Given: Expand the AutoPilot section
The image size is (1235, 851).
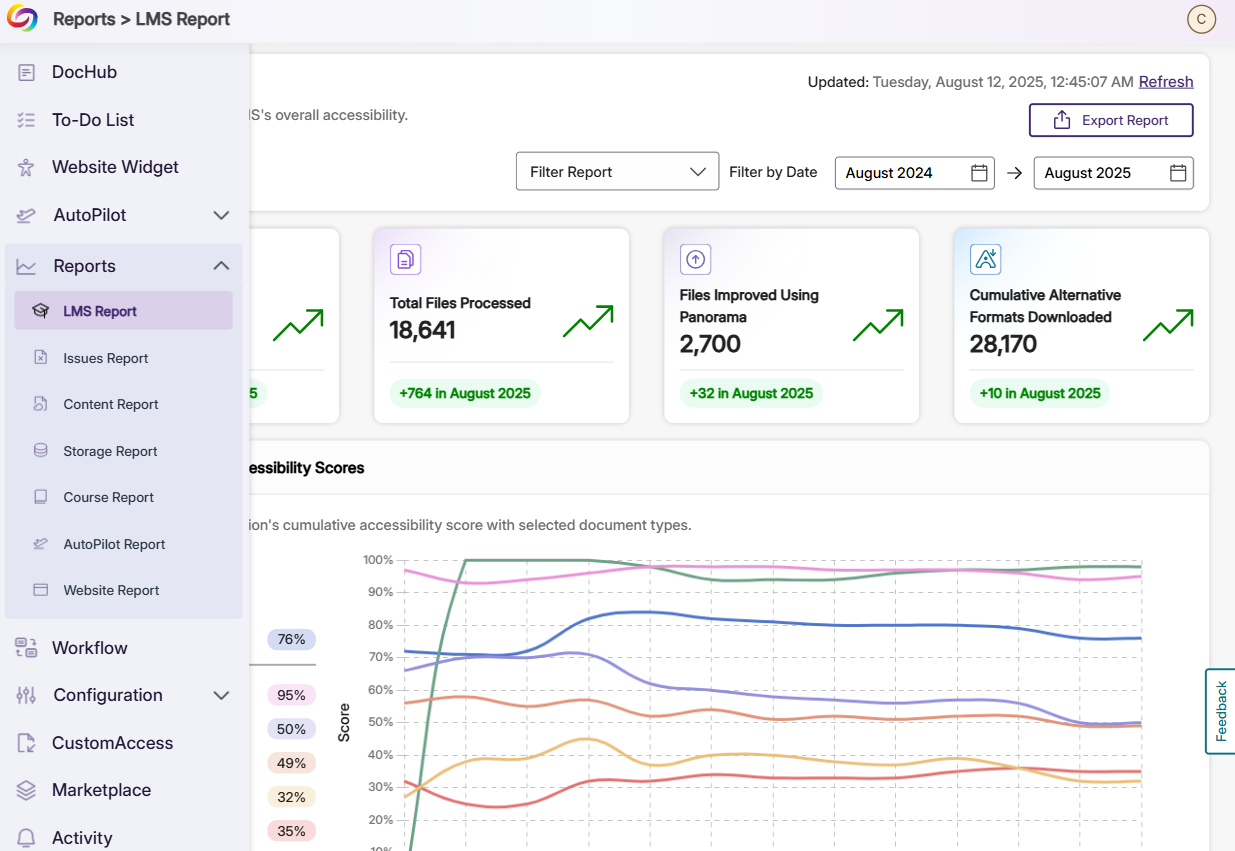Looking at the screenshot, I should (221, 215).
